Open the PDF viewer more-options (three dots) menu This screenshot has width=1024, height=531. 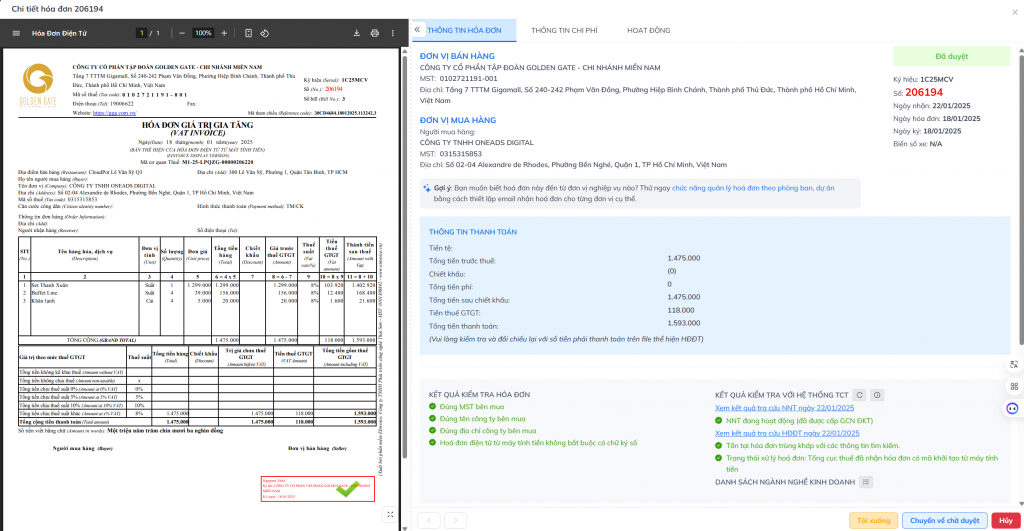[x=392, y=33]
